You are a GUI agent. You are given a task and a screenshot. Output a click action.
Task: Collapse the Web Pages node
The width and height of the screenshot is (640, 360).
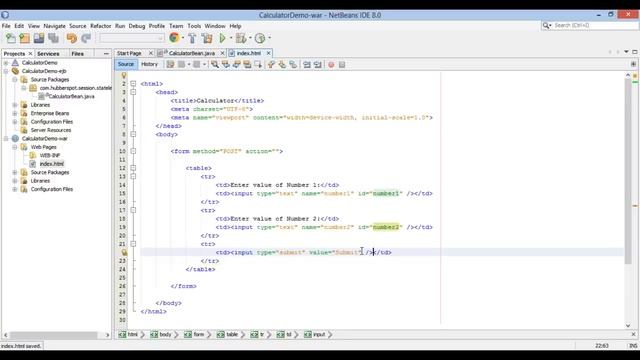(x=15, y=147)
